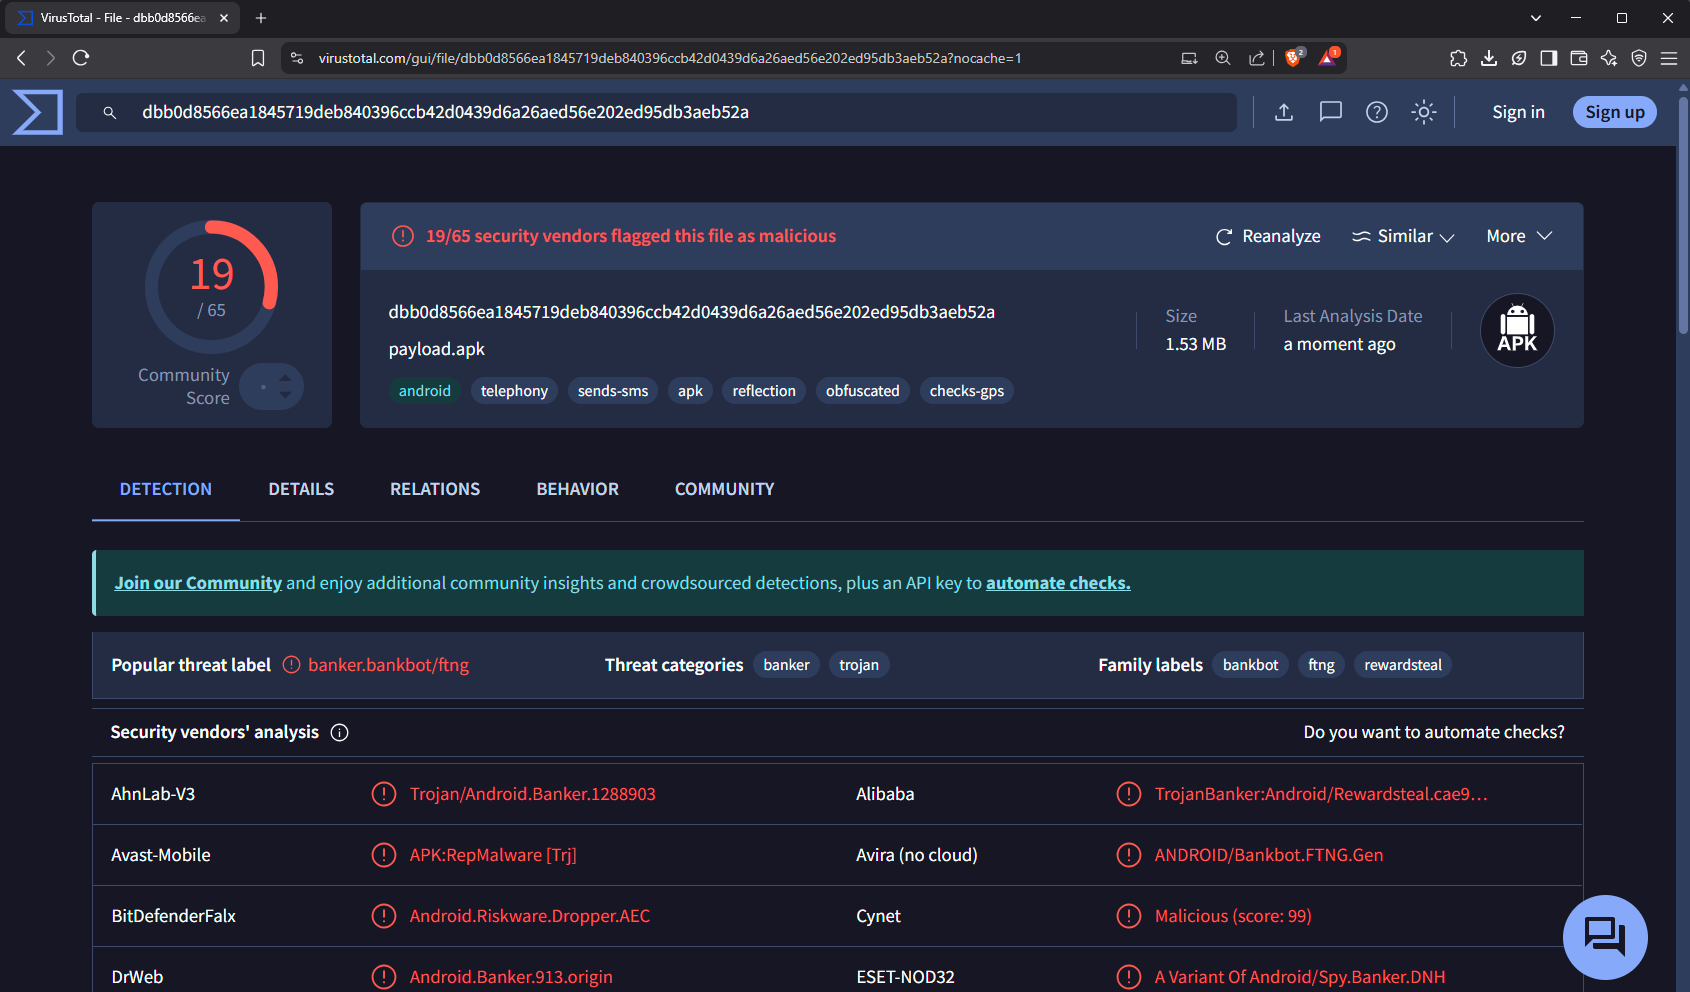Open a new browser tab

pyautogui.click(x=261, y=18)
